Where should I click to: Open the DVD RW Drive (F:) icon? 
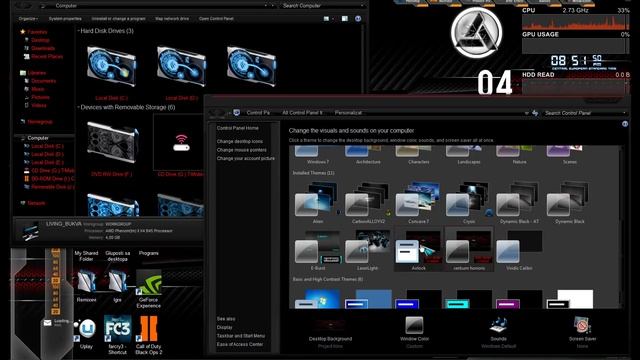[112, 143]
